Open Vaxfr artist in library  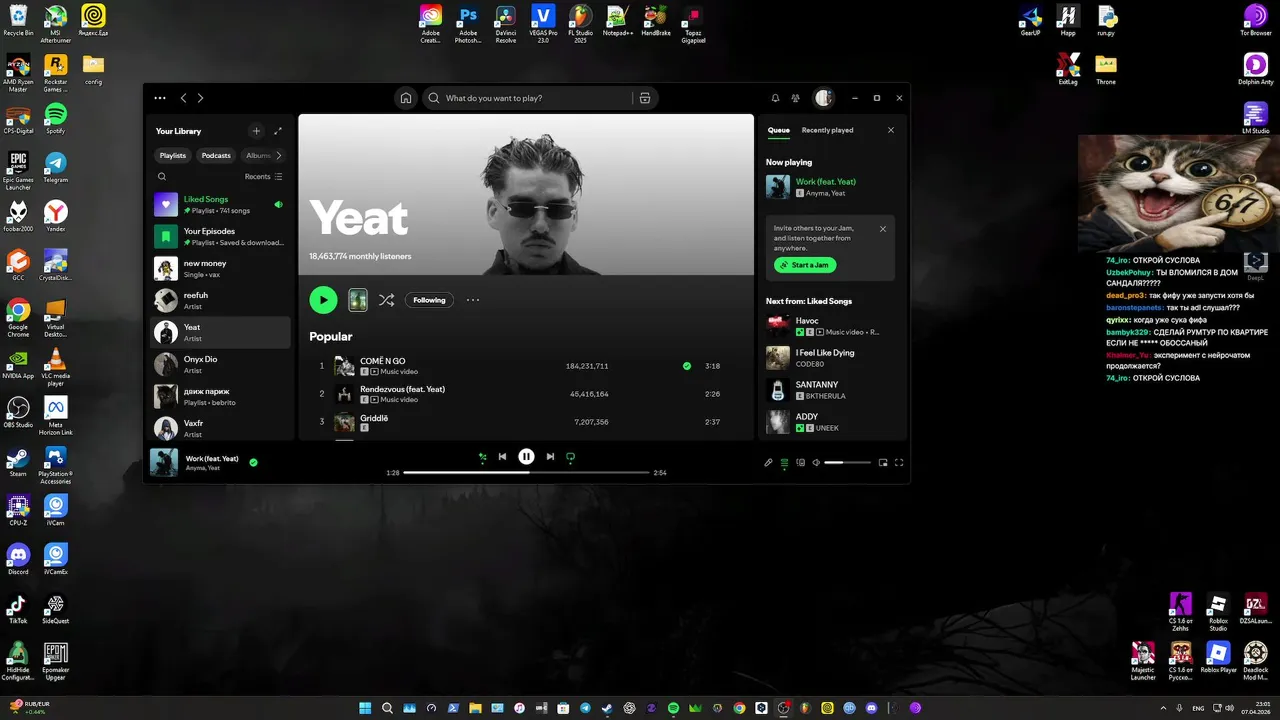point(220,428)
